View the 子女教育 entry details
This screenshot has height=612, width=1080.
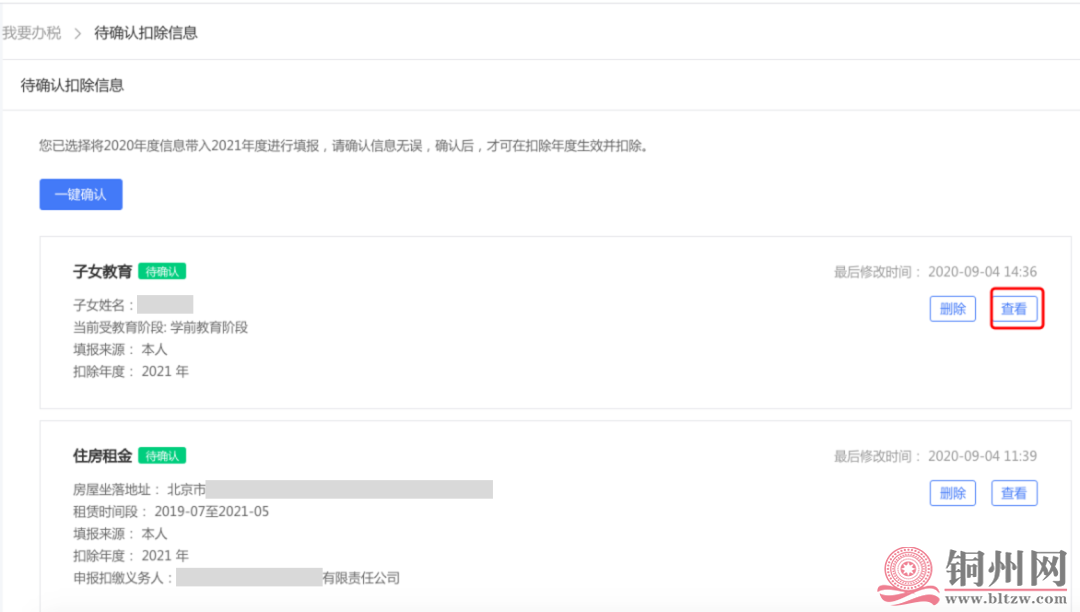tap(1014, 308)
